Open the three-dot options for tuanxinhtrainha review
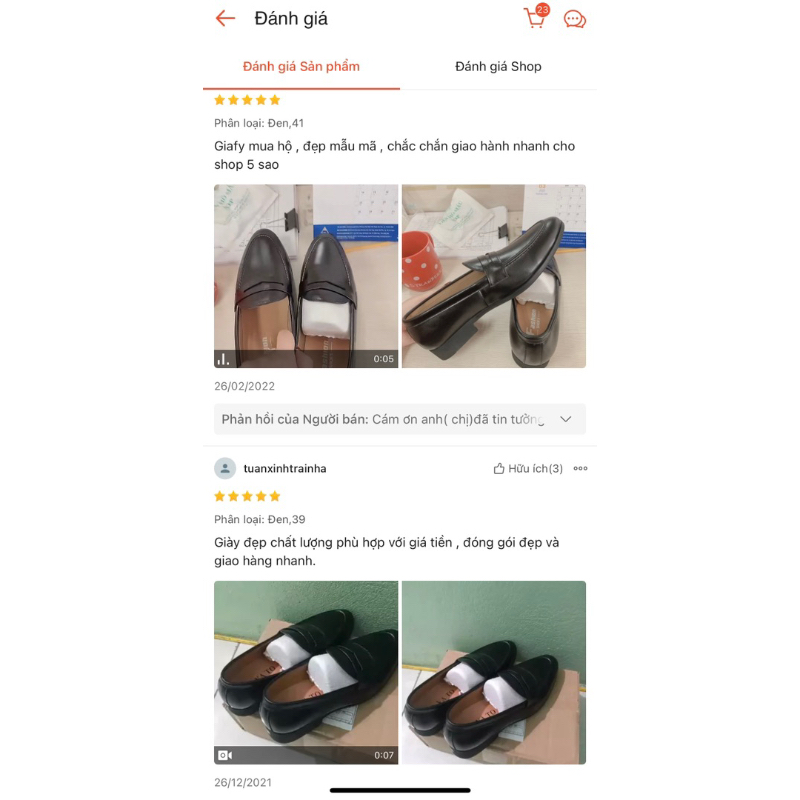The width and height of the screenshot is (800, 800). (580, 468)
